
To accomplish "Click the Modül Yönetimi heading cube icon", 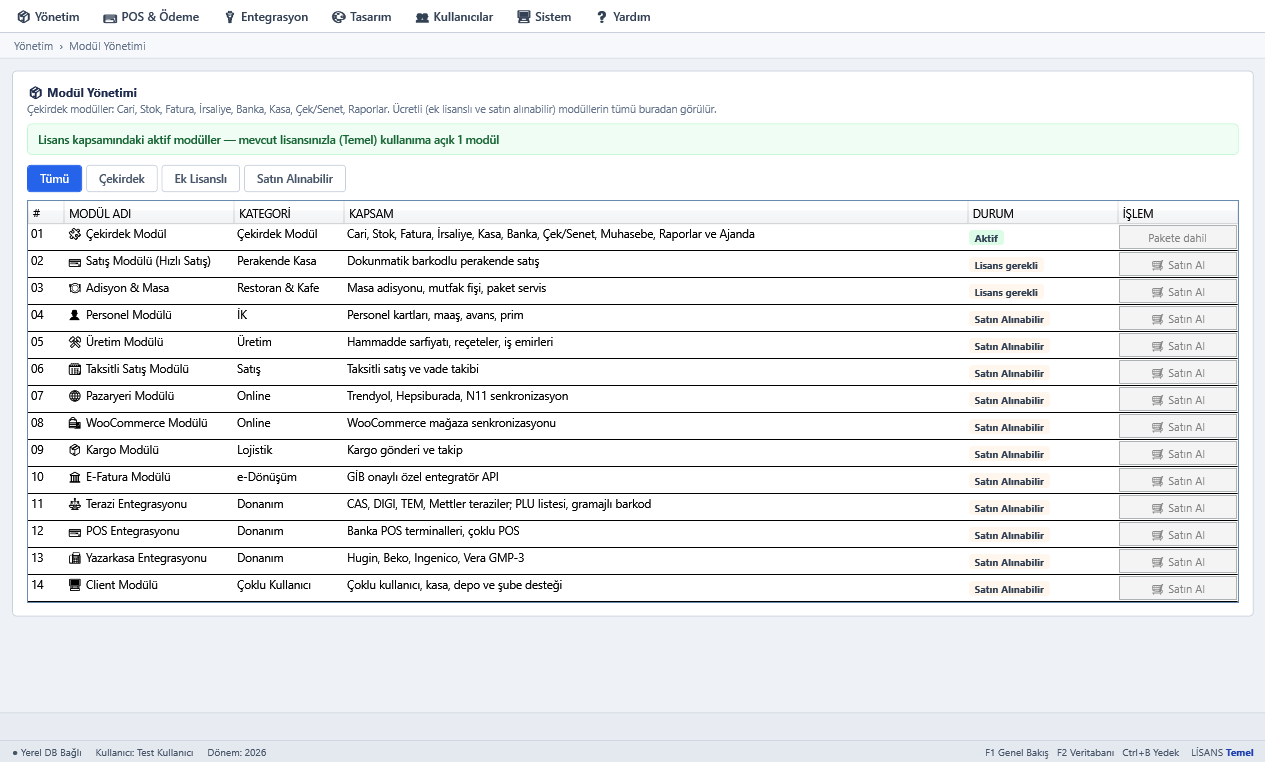I will (36, 92).
